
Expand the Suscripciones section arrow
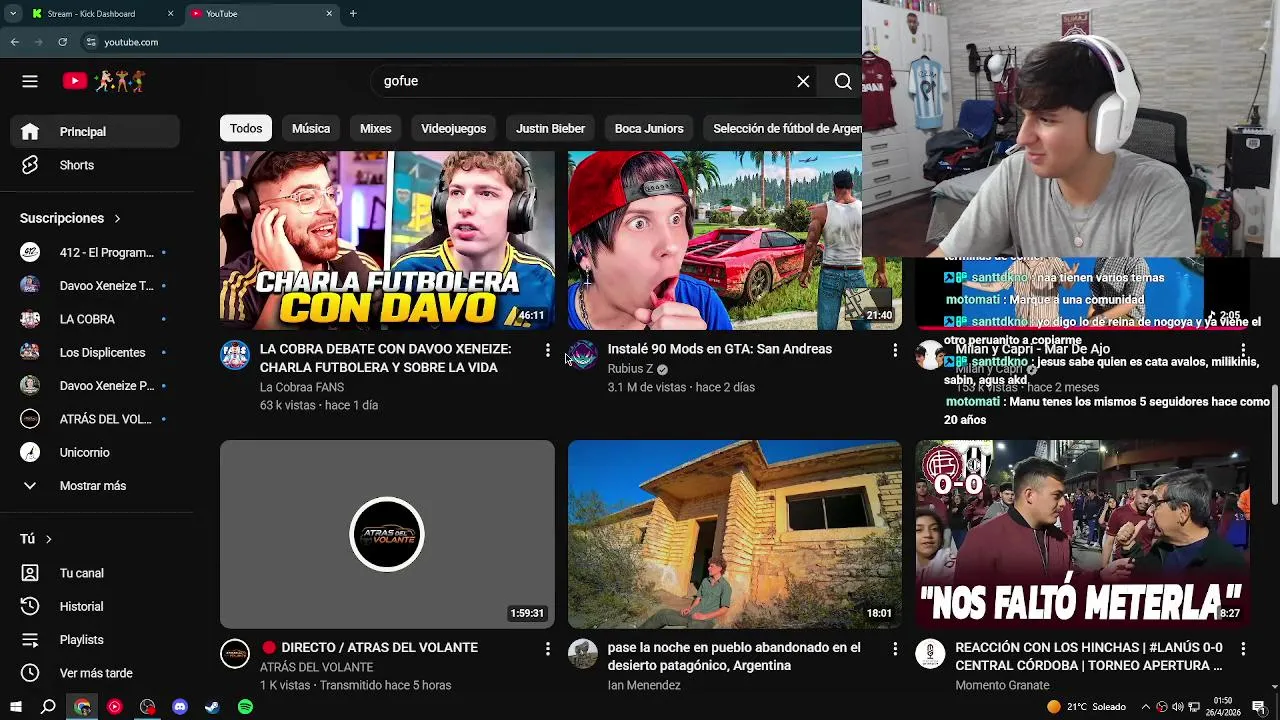[x=117, y=218]
